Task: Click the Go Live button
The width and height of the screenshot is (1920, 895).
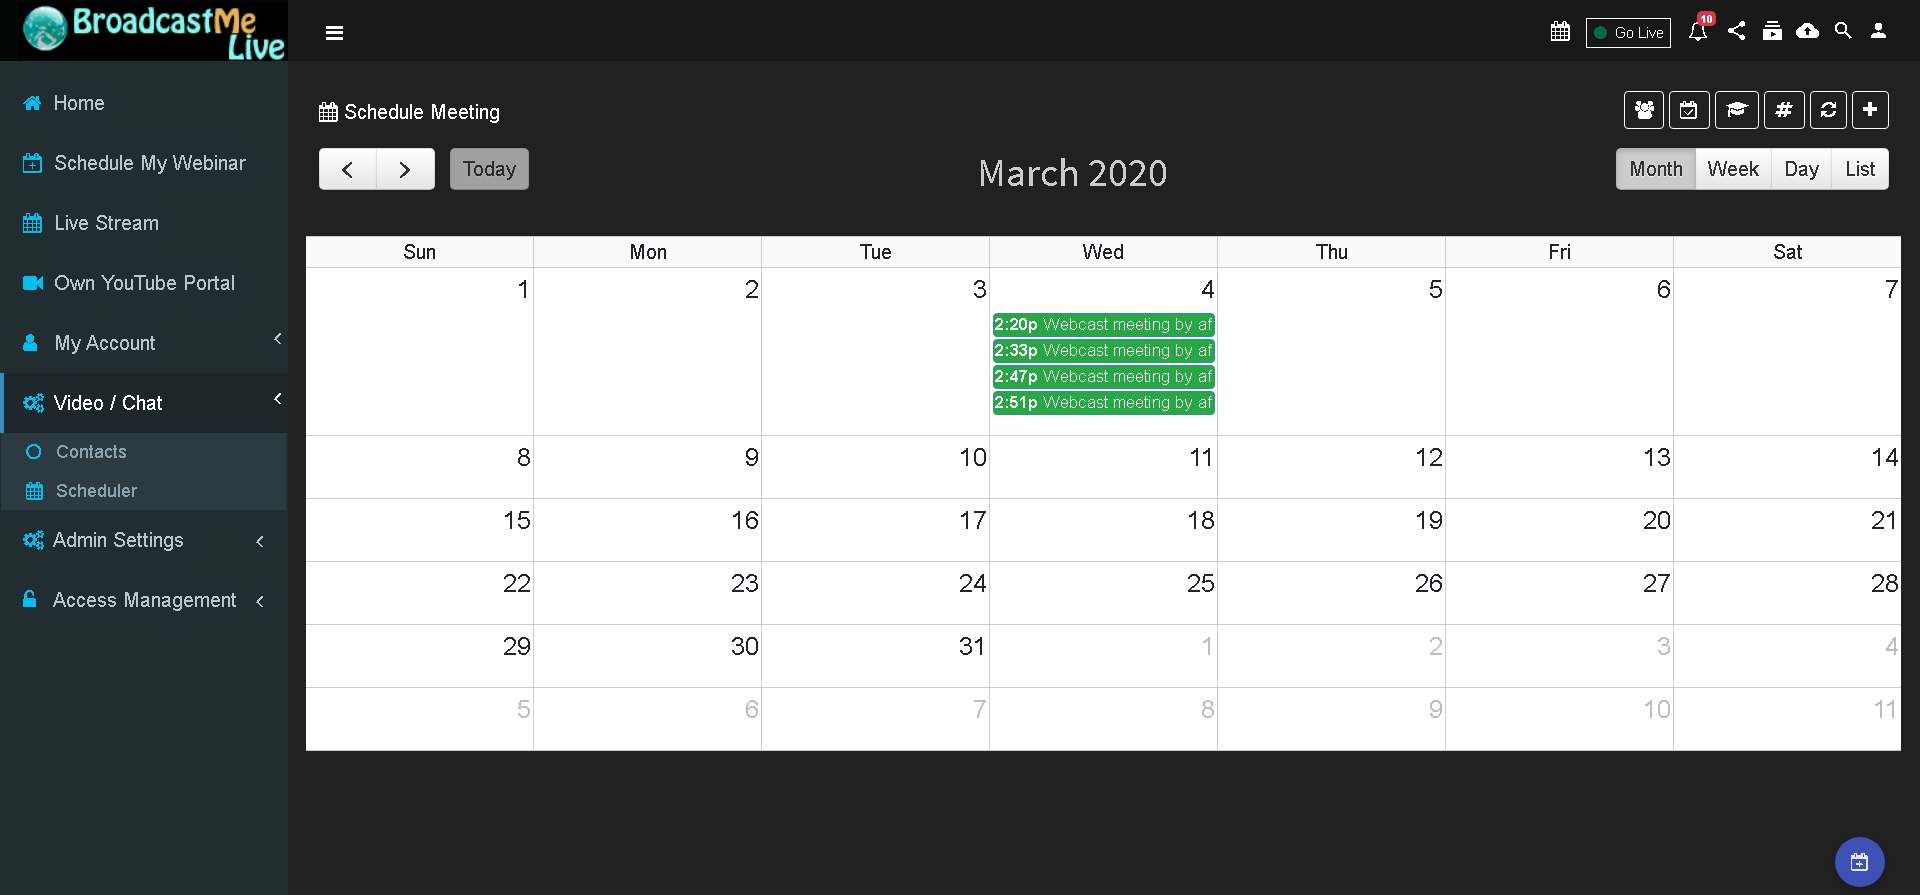Action: pyautogui.click(x=1628, y=33)
